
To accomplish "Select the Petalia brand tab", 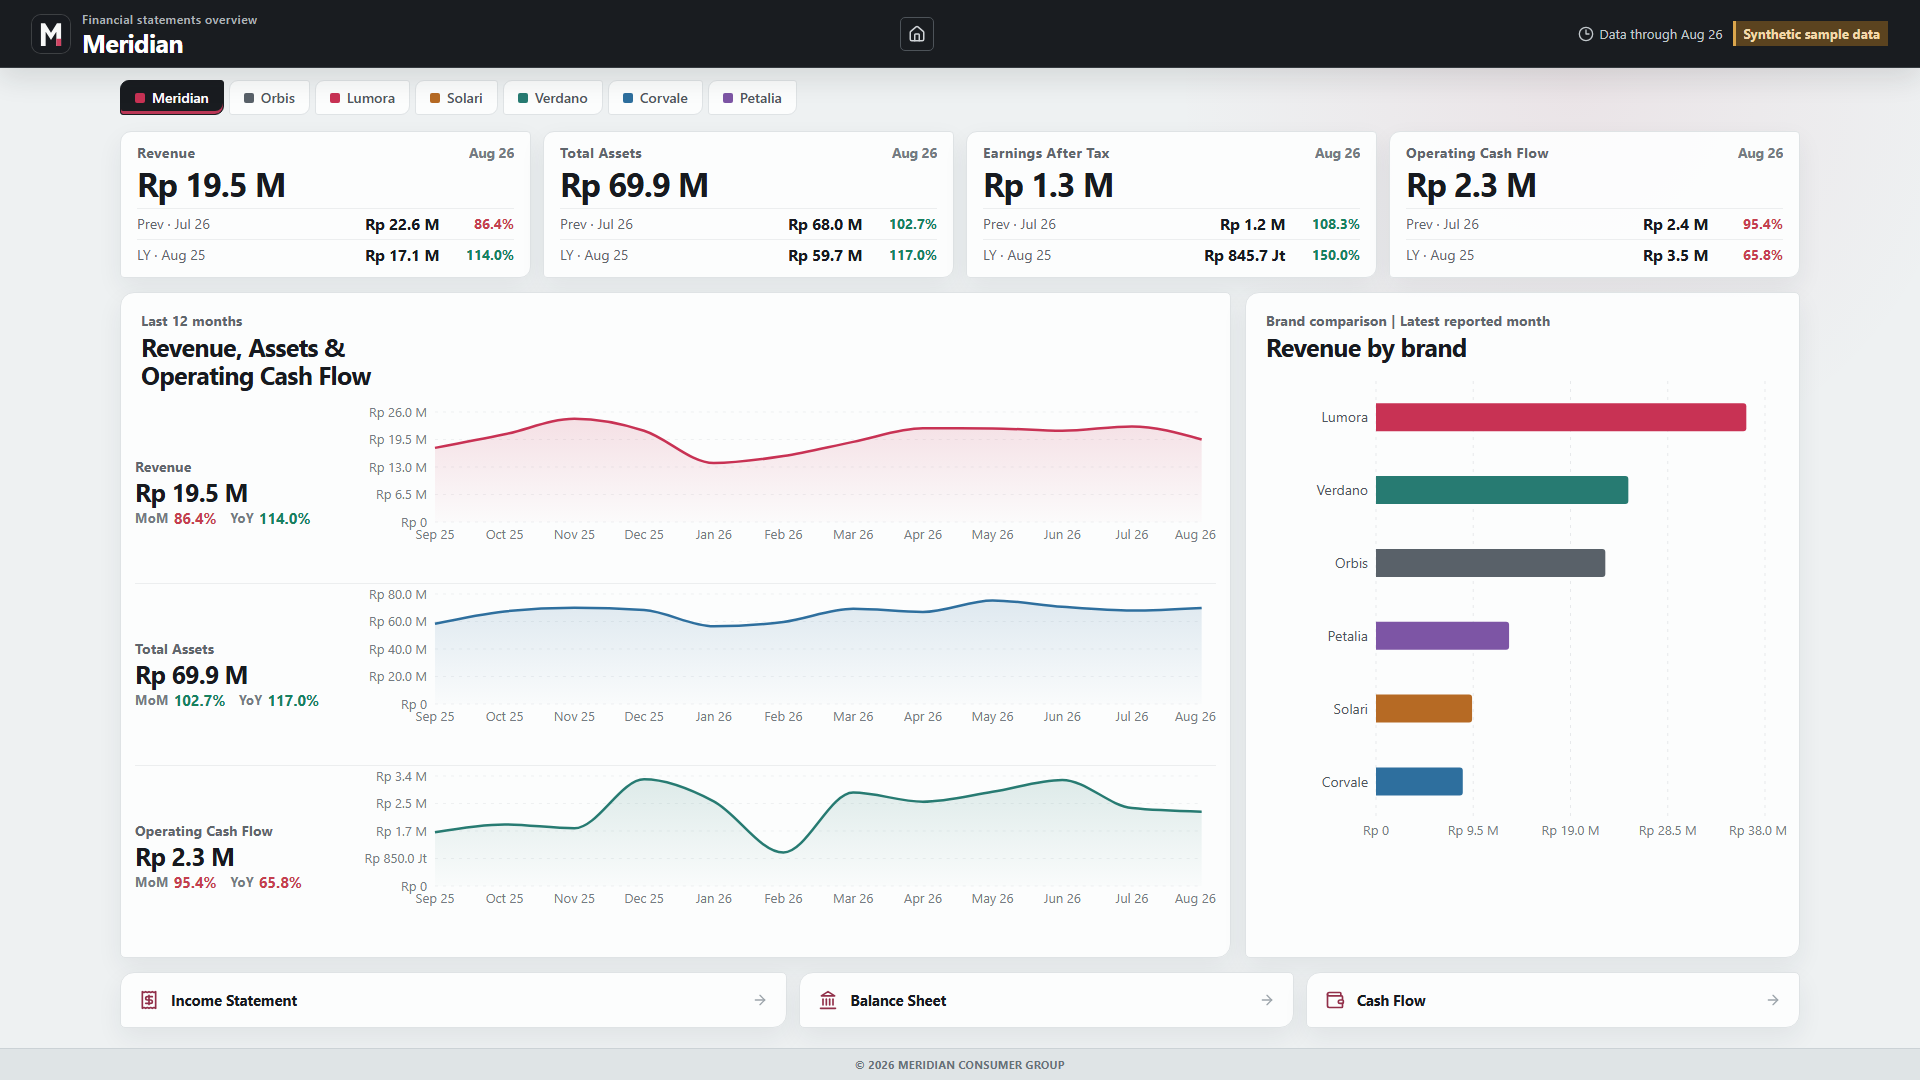I will [752, 98].
